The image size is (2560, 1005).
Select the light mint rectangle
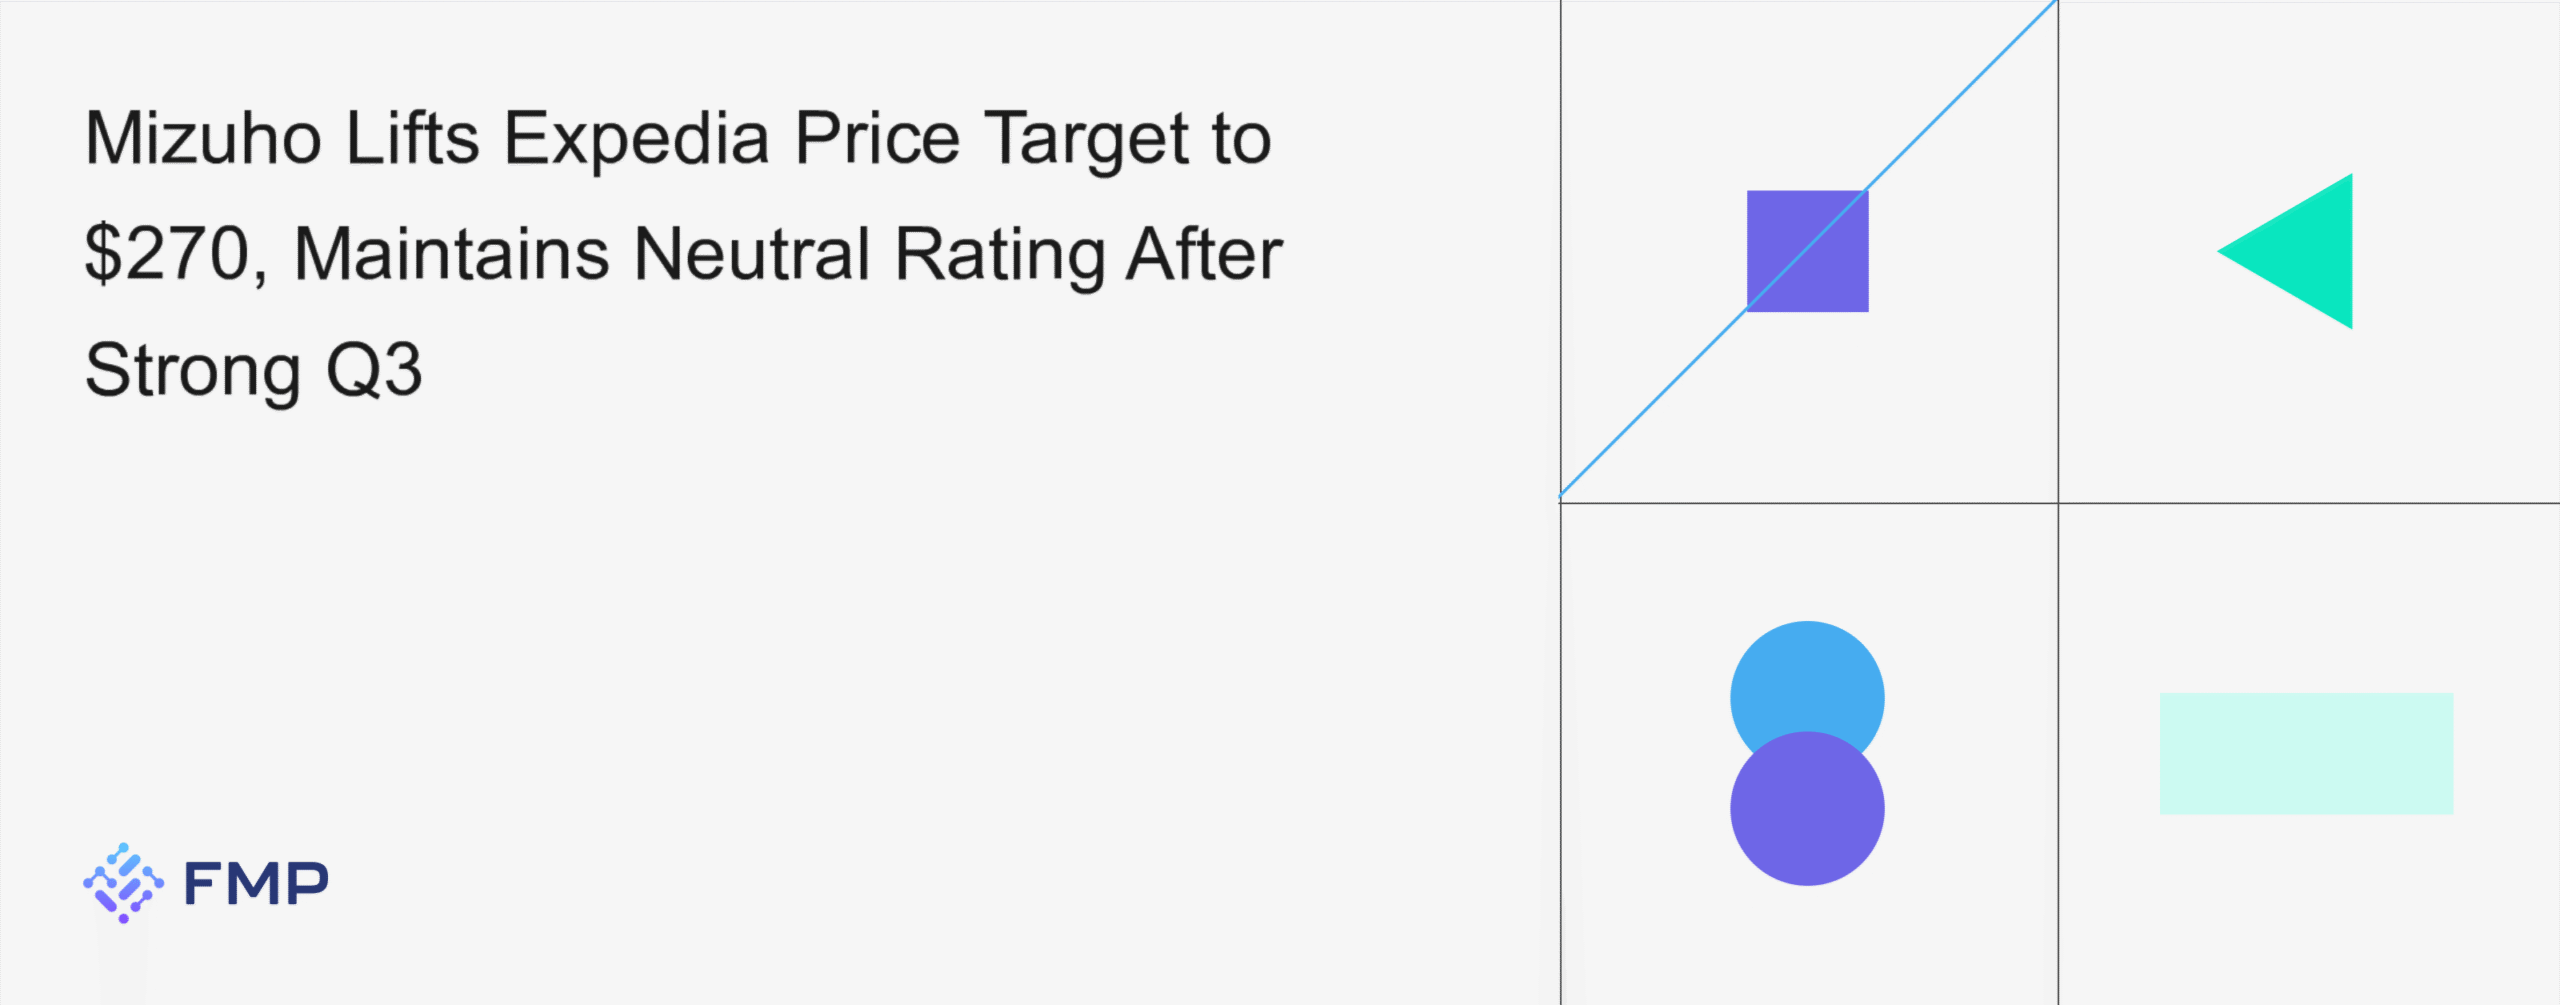coord(2305,753)
